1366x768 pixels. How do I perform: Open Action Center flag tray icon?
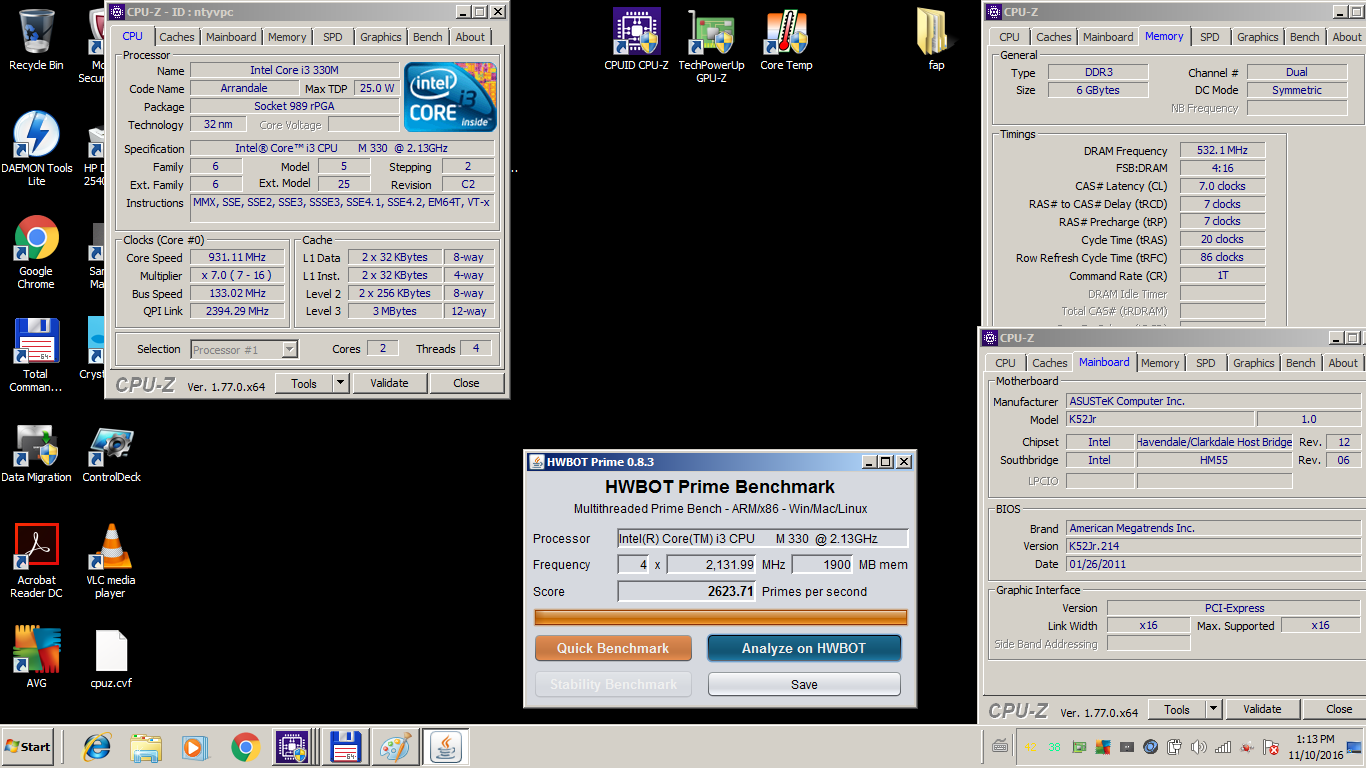tap(1271, 747)
